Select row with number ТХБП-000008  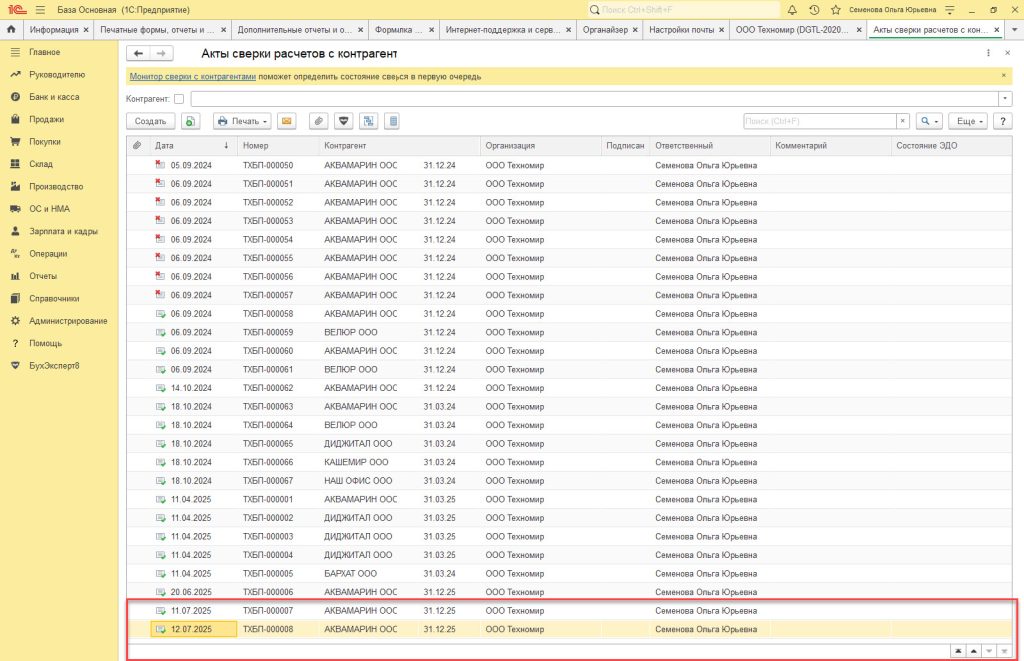click(569, 629)
